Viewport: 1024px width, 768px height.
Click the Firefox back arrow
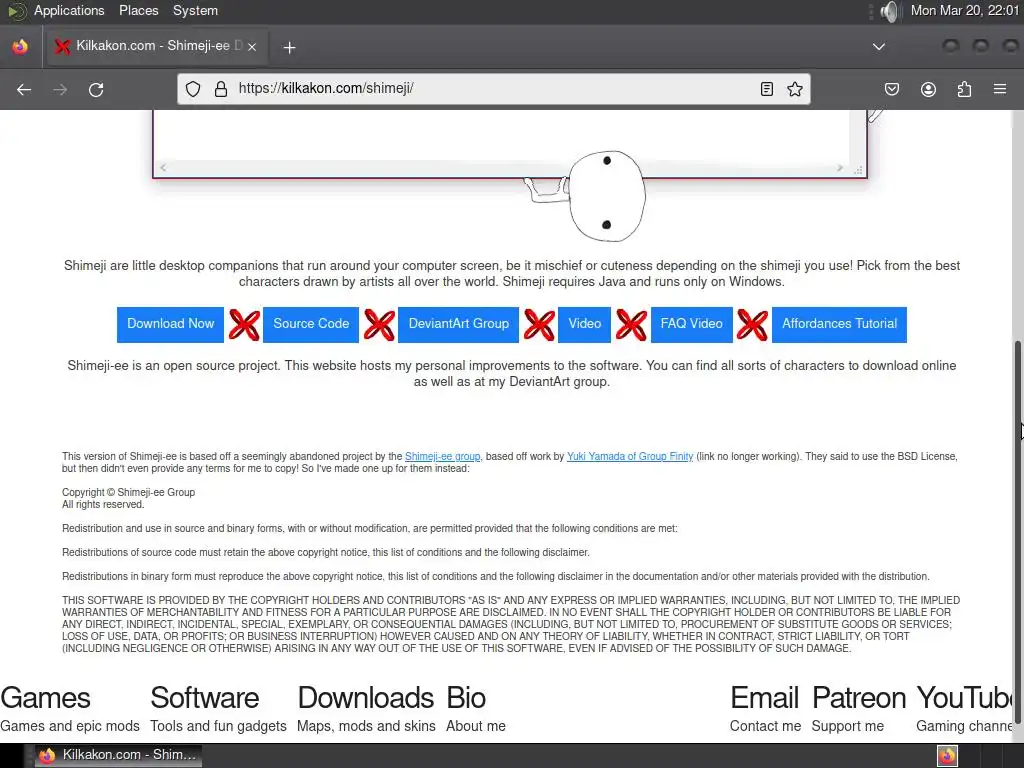pyautogui.click(x=24, y=89)
